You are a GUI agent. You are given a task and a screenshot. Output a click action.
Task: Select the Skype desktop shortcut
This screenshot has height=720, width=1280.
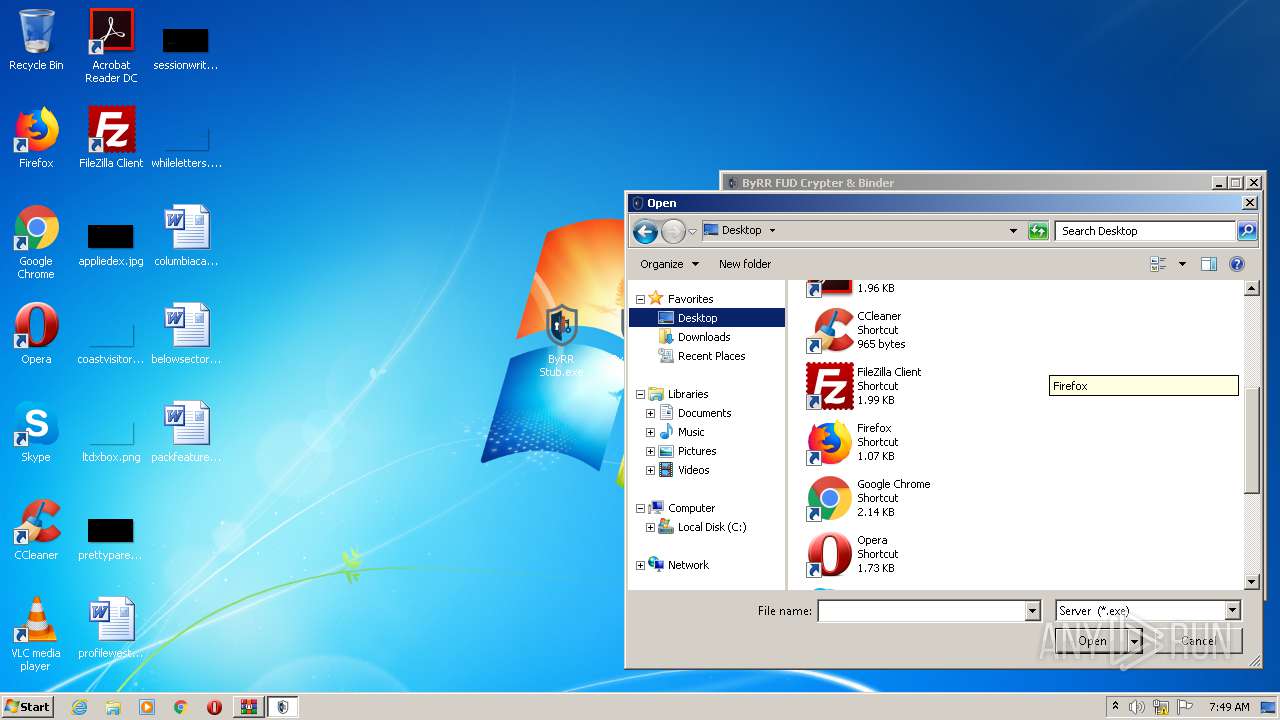[36, 432]
